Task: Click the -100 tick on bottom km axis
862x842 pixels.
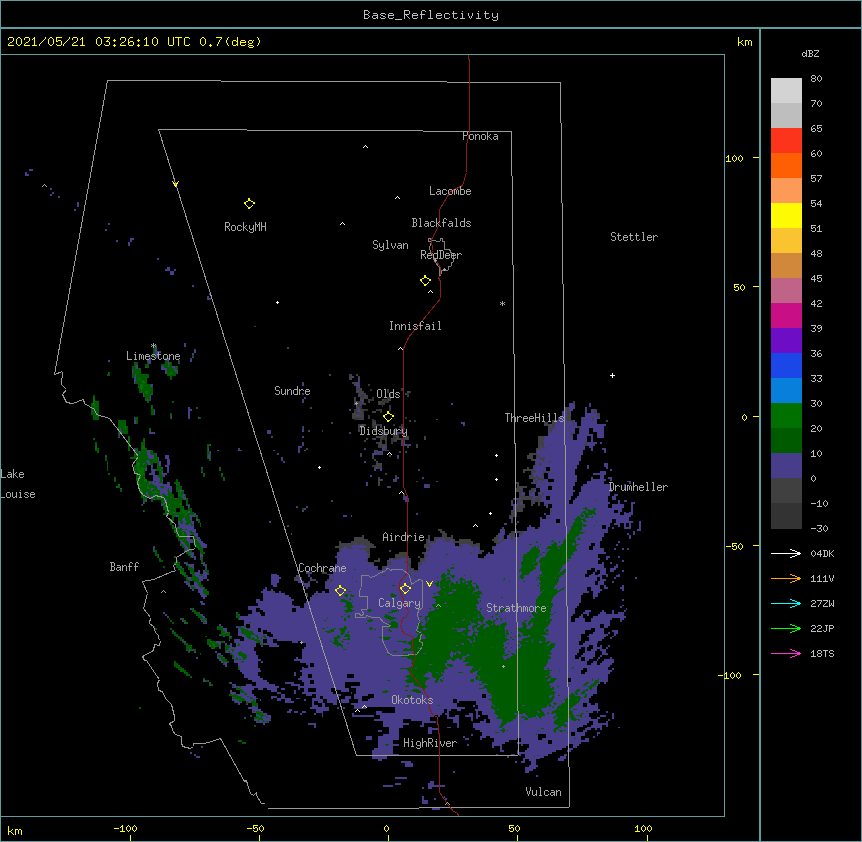Action: pos(125,828)
